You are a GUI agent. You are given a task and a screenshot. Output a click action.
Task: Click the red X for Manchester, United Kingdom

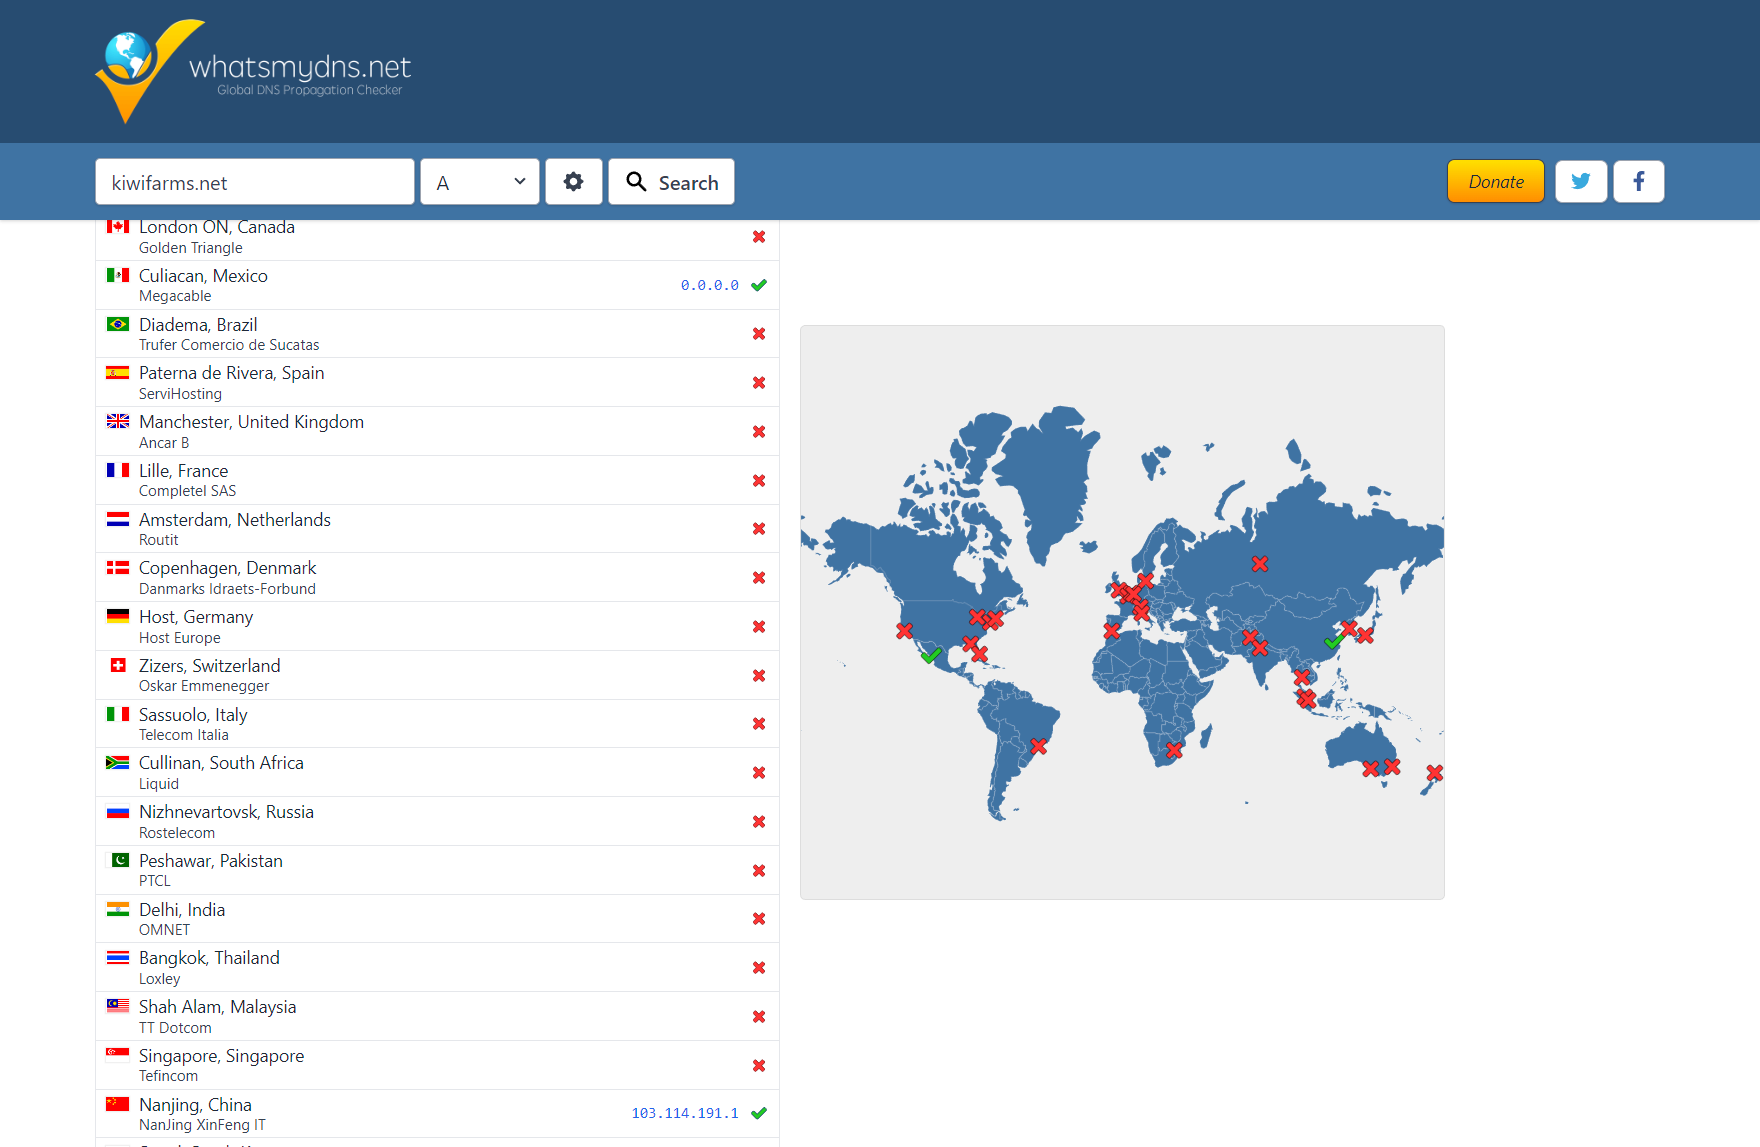[x=759, y=432]
